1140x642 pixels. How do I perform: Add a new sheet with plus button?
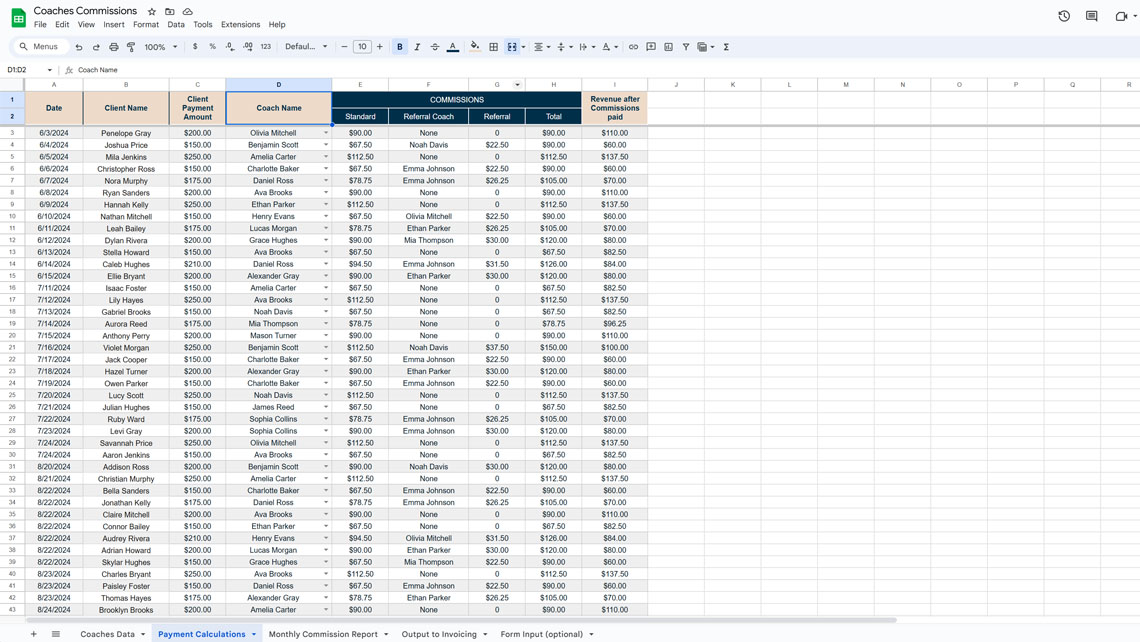coord(33,634)
